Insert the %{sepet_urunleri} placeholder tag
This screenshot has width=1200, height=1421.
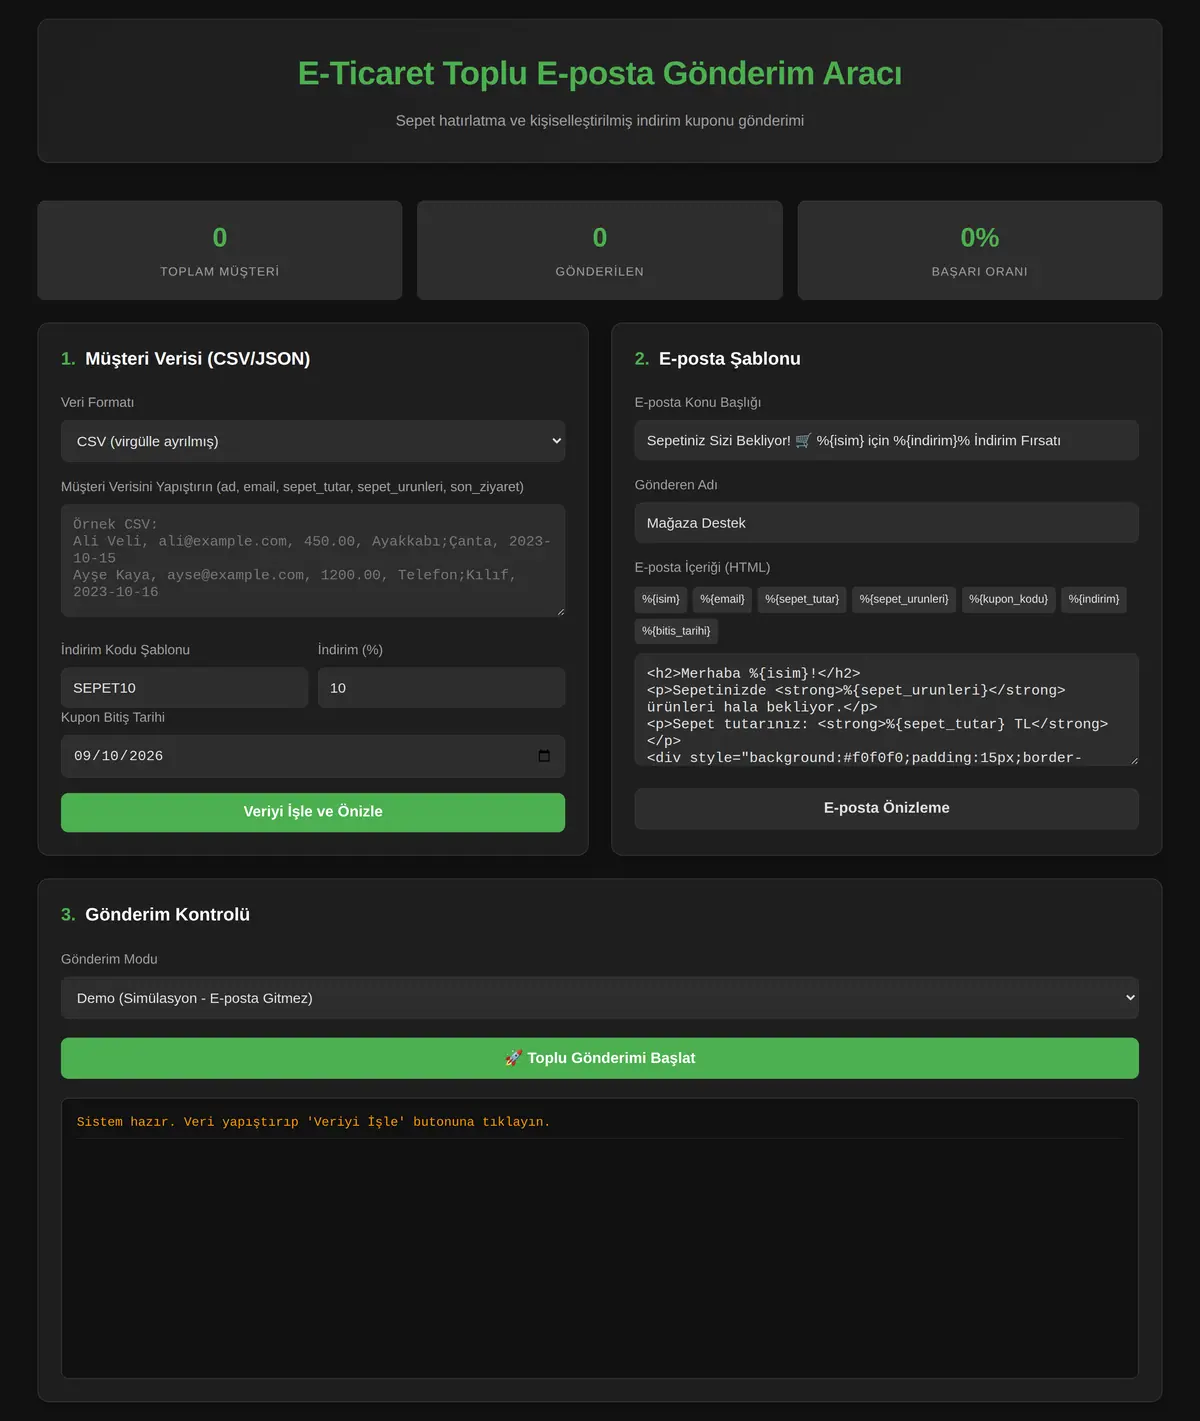click(x=904, y=599)
